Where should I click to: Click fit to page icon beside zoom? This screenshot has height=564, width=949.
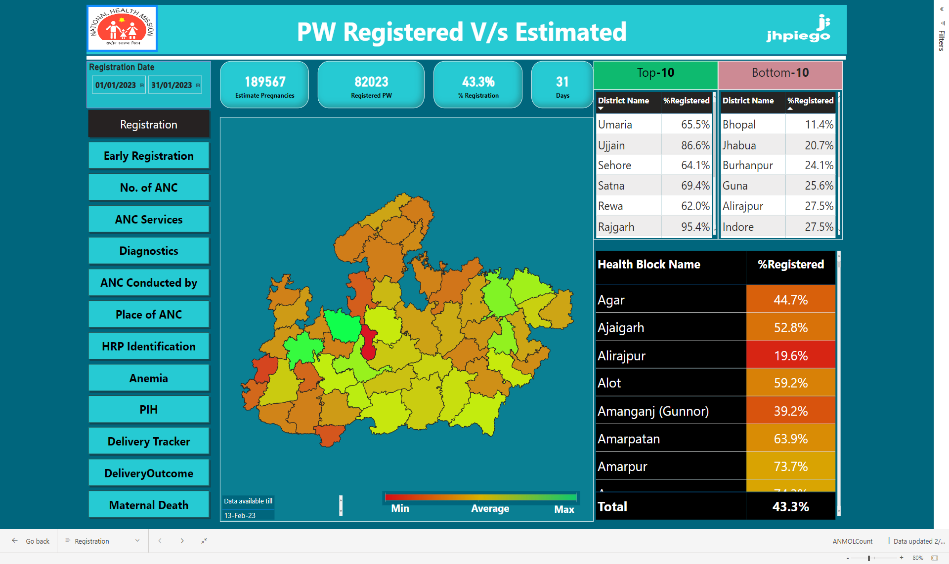934,557
